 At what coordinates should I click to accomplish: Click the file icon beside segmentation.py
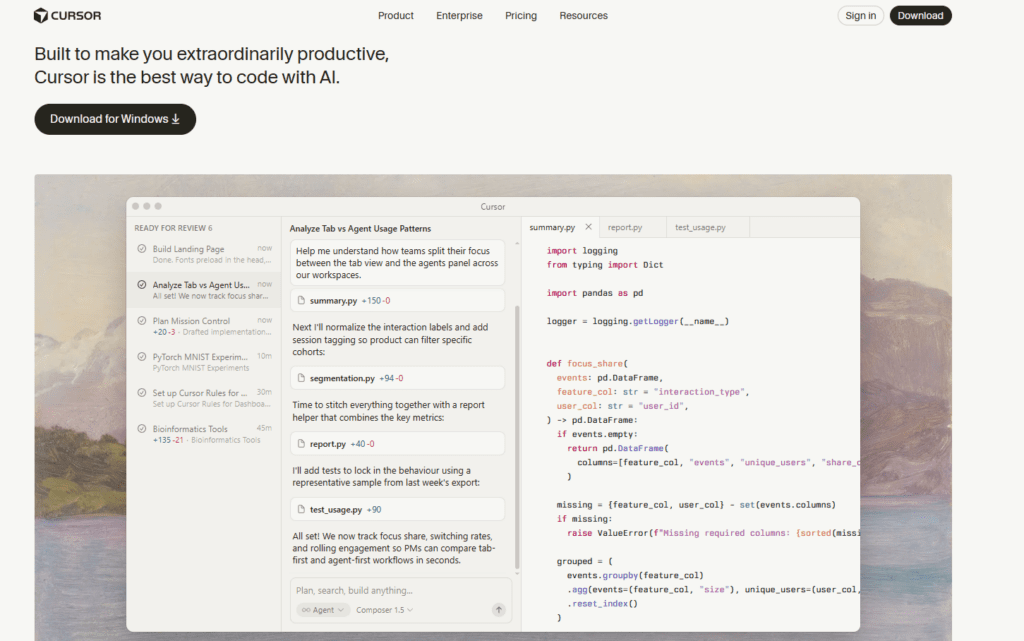click(302, 378)
